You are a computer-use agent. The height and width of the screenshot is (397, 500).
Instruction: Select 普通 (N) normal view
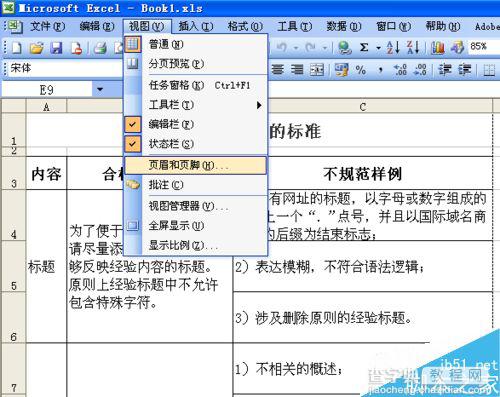(x=196, y=44)
